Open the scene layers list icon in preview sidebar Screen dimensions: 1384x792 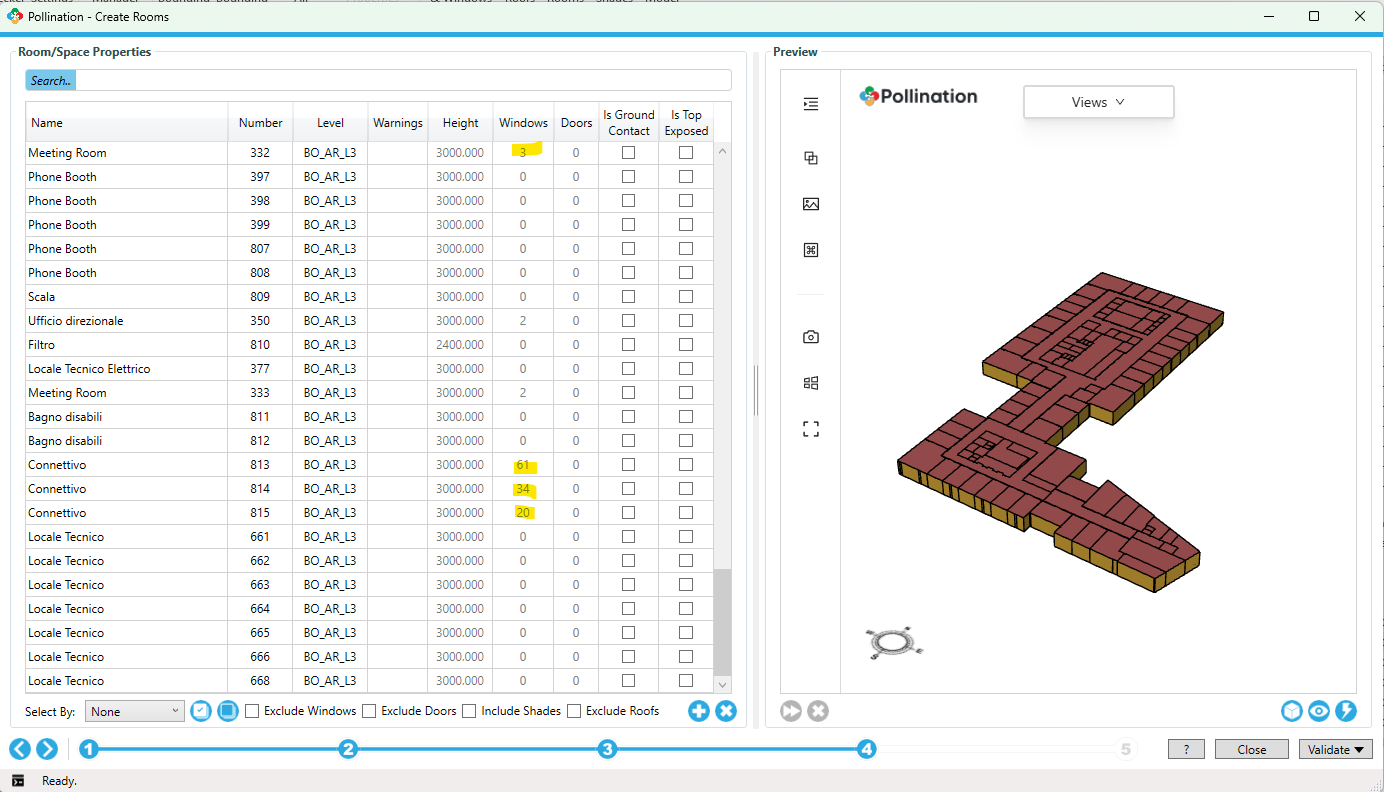click(x=810, y=103)
